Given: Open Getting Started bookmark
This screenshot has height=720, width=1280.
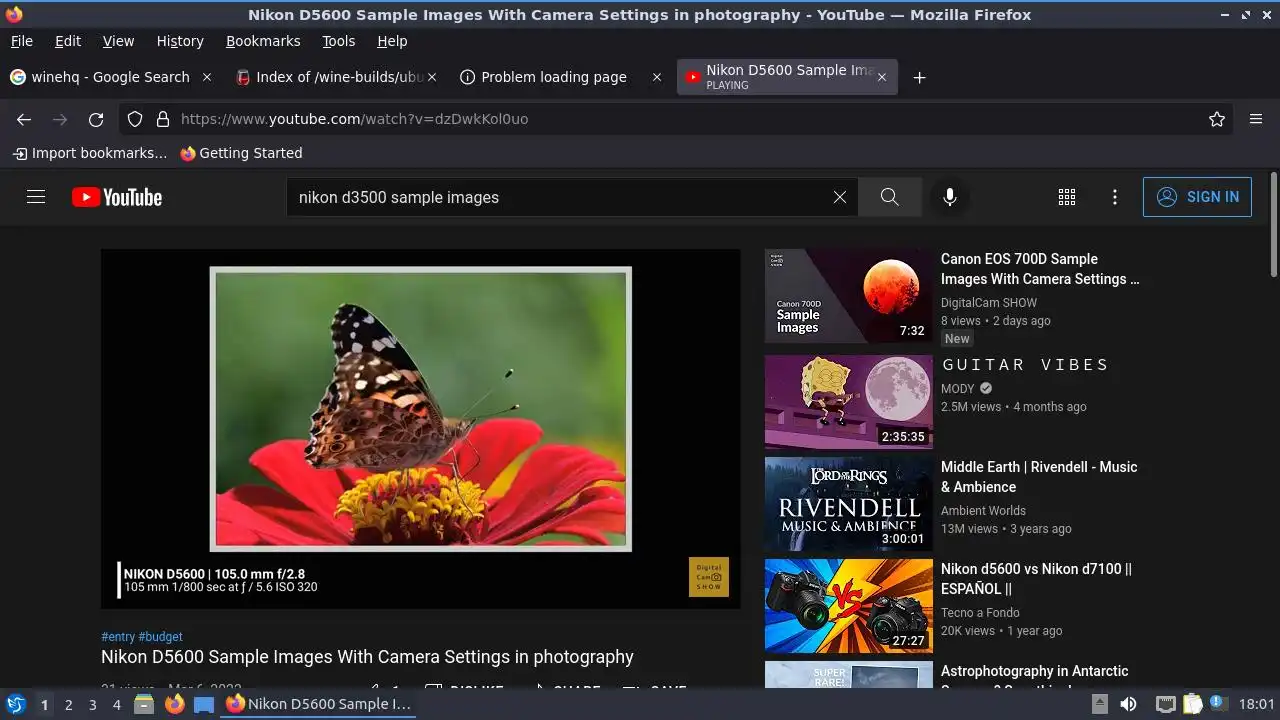Looking at the screenshot, I should [x=241, y=153].
